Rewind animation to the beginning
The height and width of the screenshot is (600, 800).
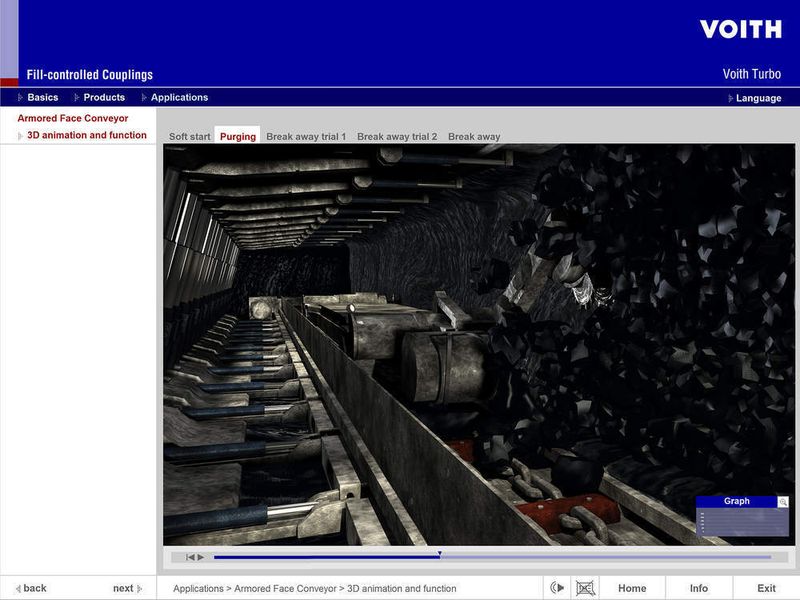point(190,557)
